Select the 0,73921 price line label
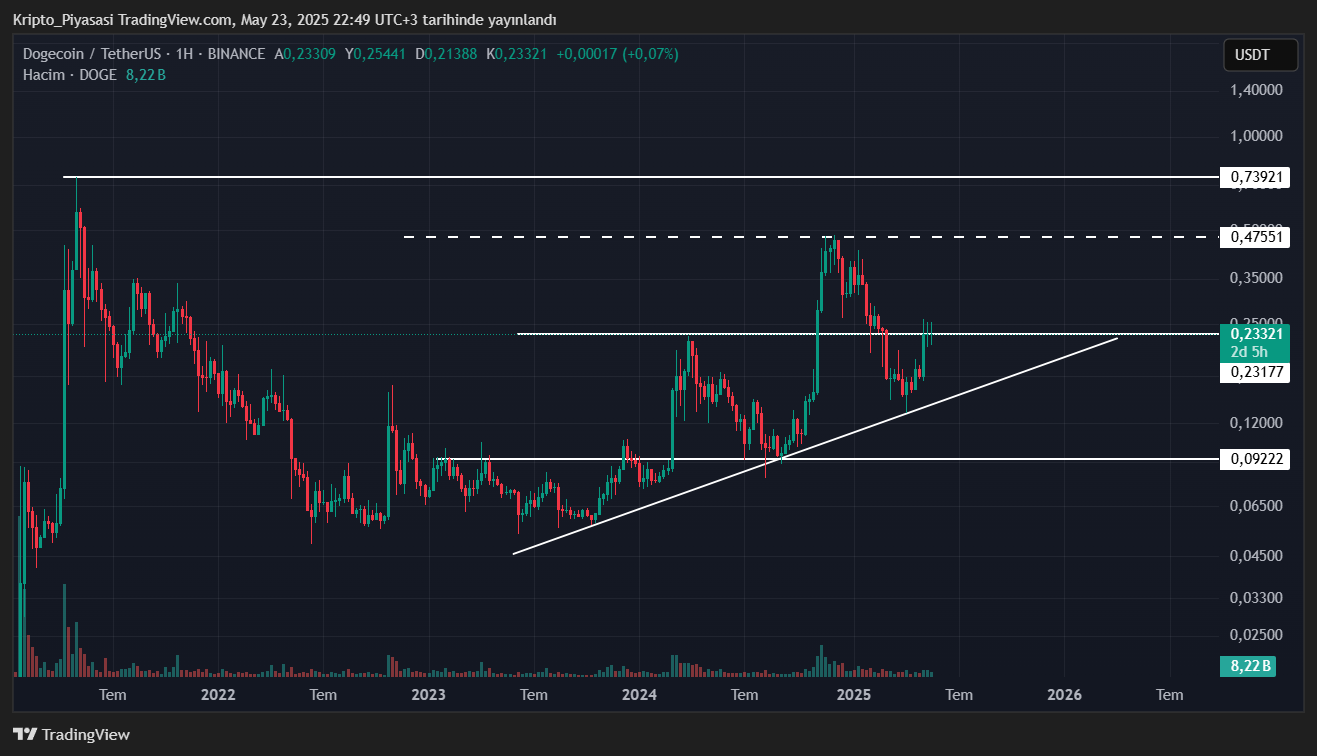The image size is (1317, 756). point(1255,178)
